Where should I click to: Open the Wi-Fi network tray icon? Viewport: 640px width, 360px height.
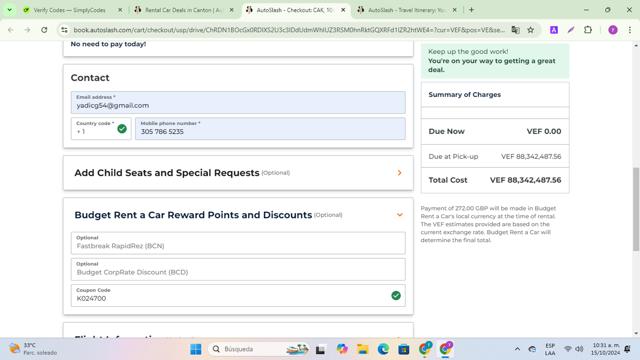coord(568,349)
